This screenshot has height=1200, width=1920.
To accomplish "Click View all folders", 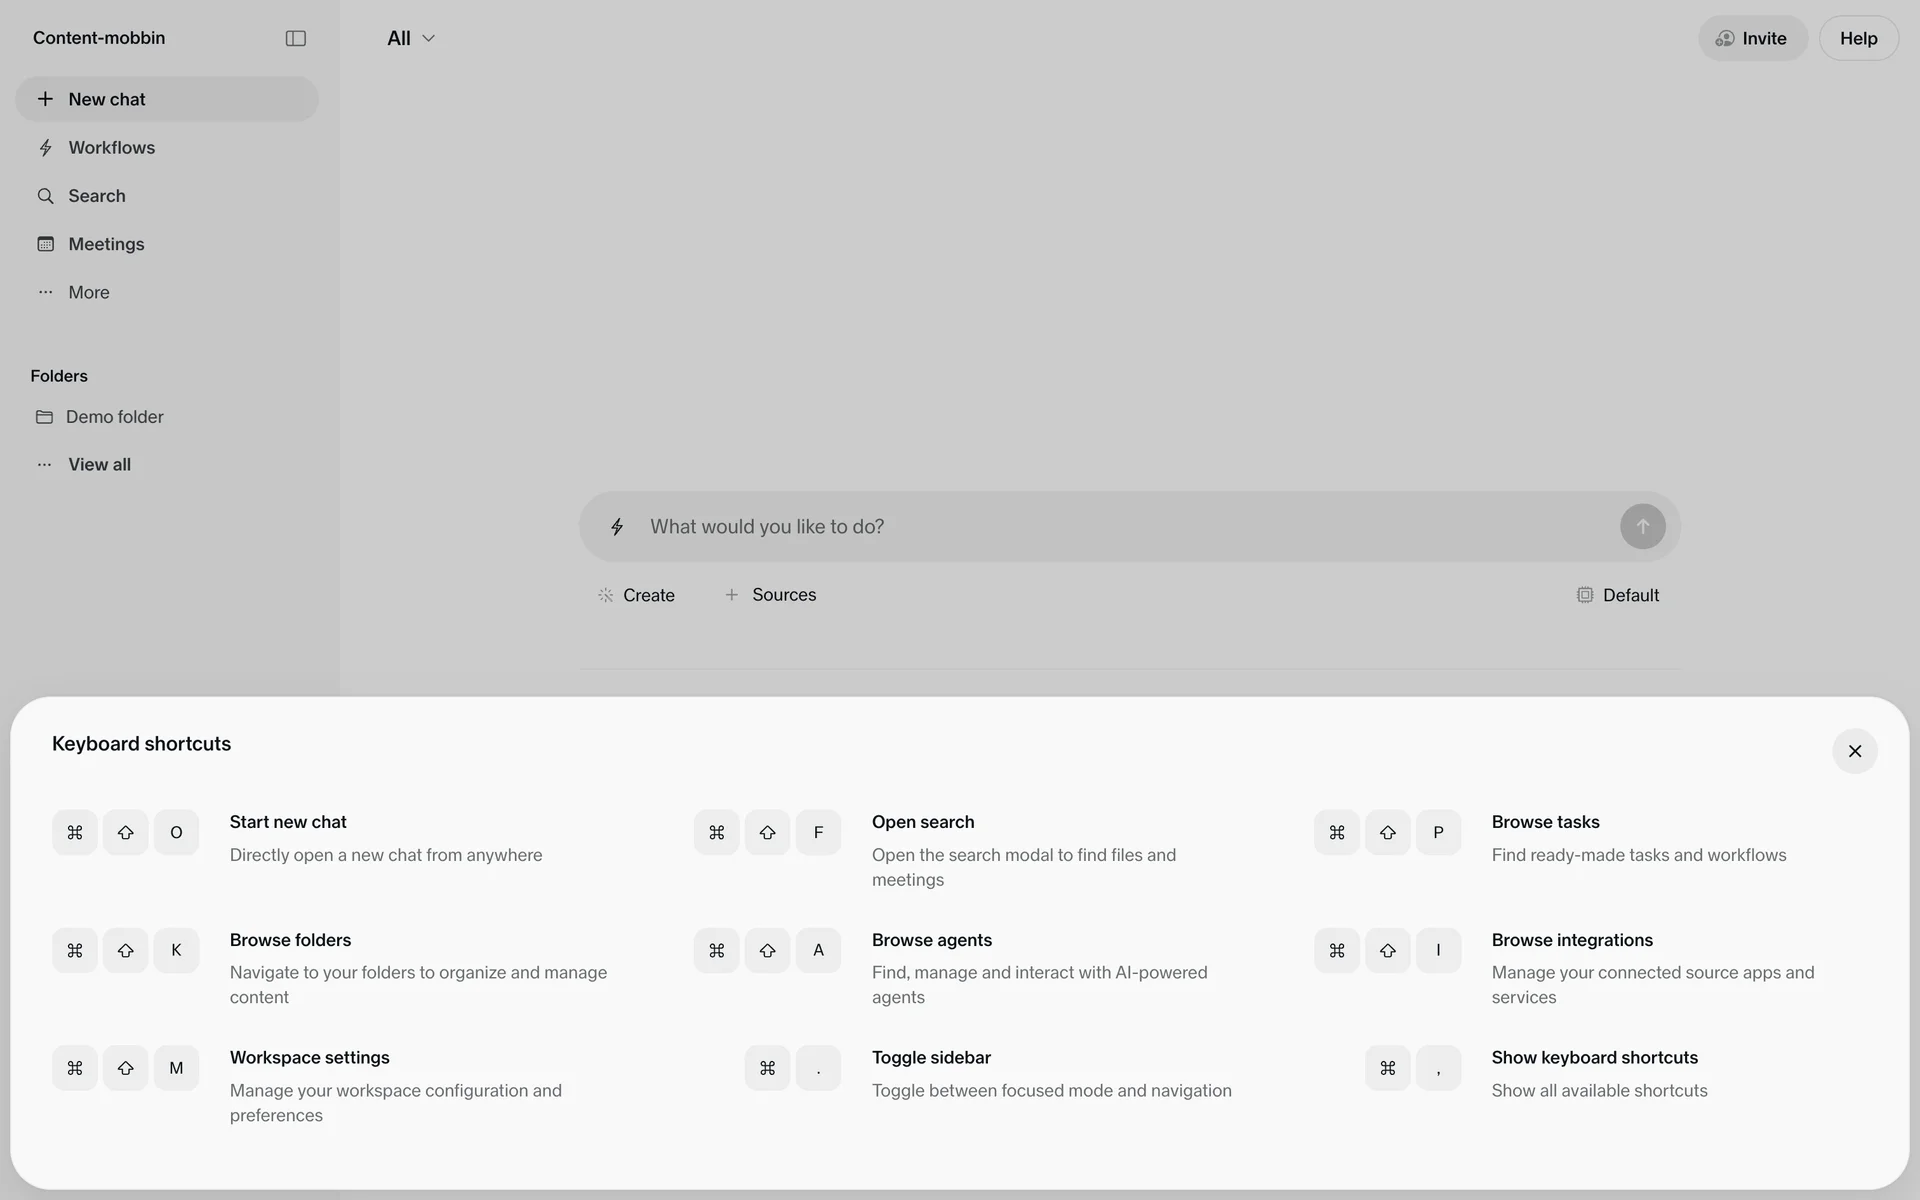I will pyautogui.click(x=99, y=464).
